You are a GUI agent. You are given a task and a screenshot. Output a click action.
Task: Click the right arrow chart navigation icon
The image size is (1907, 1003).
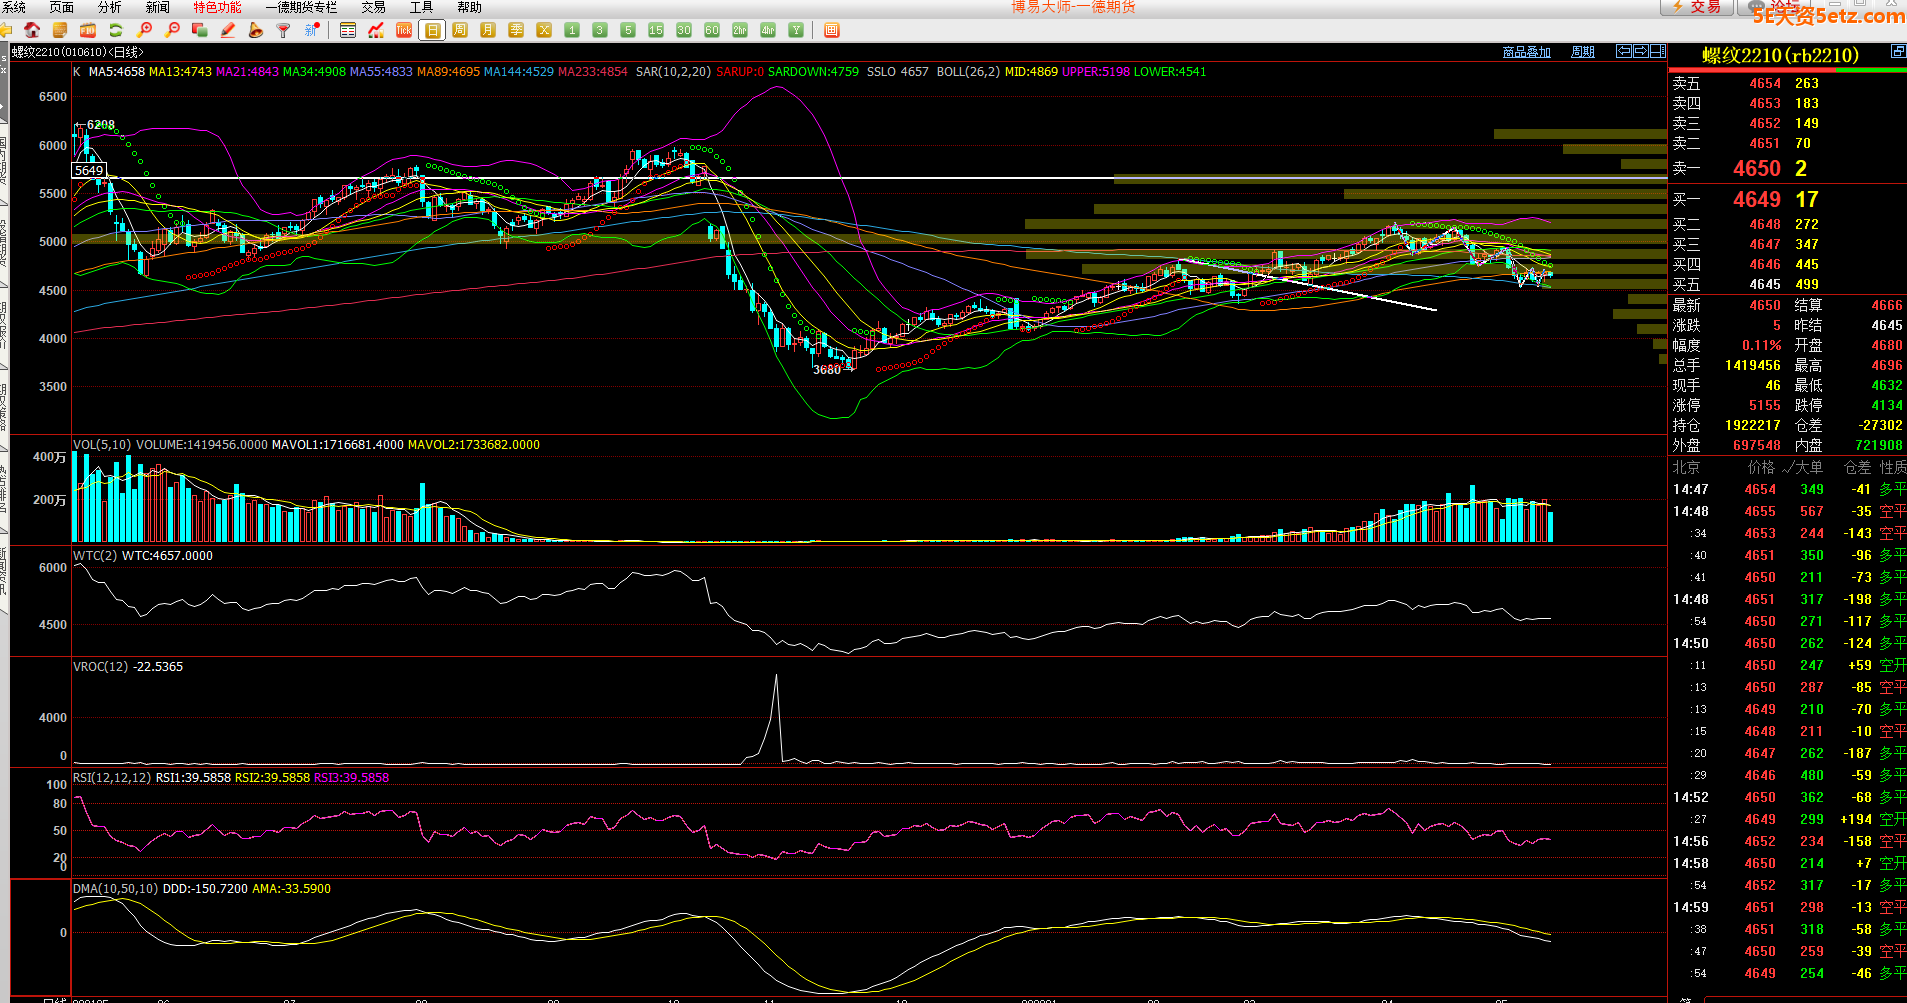tap(1641, 51)
